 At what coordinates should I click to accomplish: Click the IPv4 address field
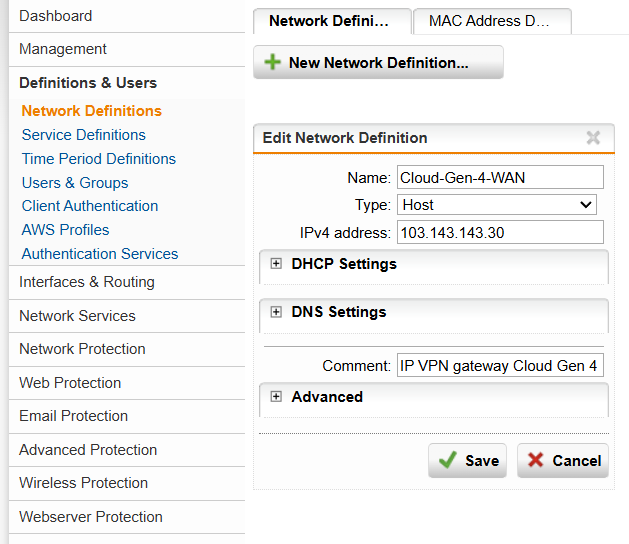click(500, 233)
